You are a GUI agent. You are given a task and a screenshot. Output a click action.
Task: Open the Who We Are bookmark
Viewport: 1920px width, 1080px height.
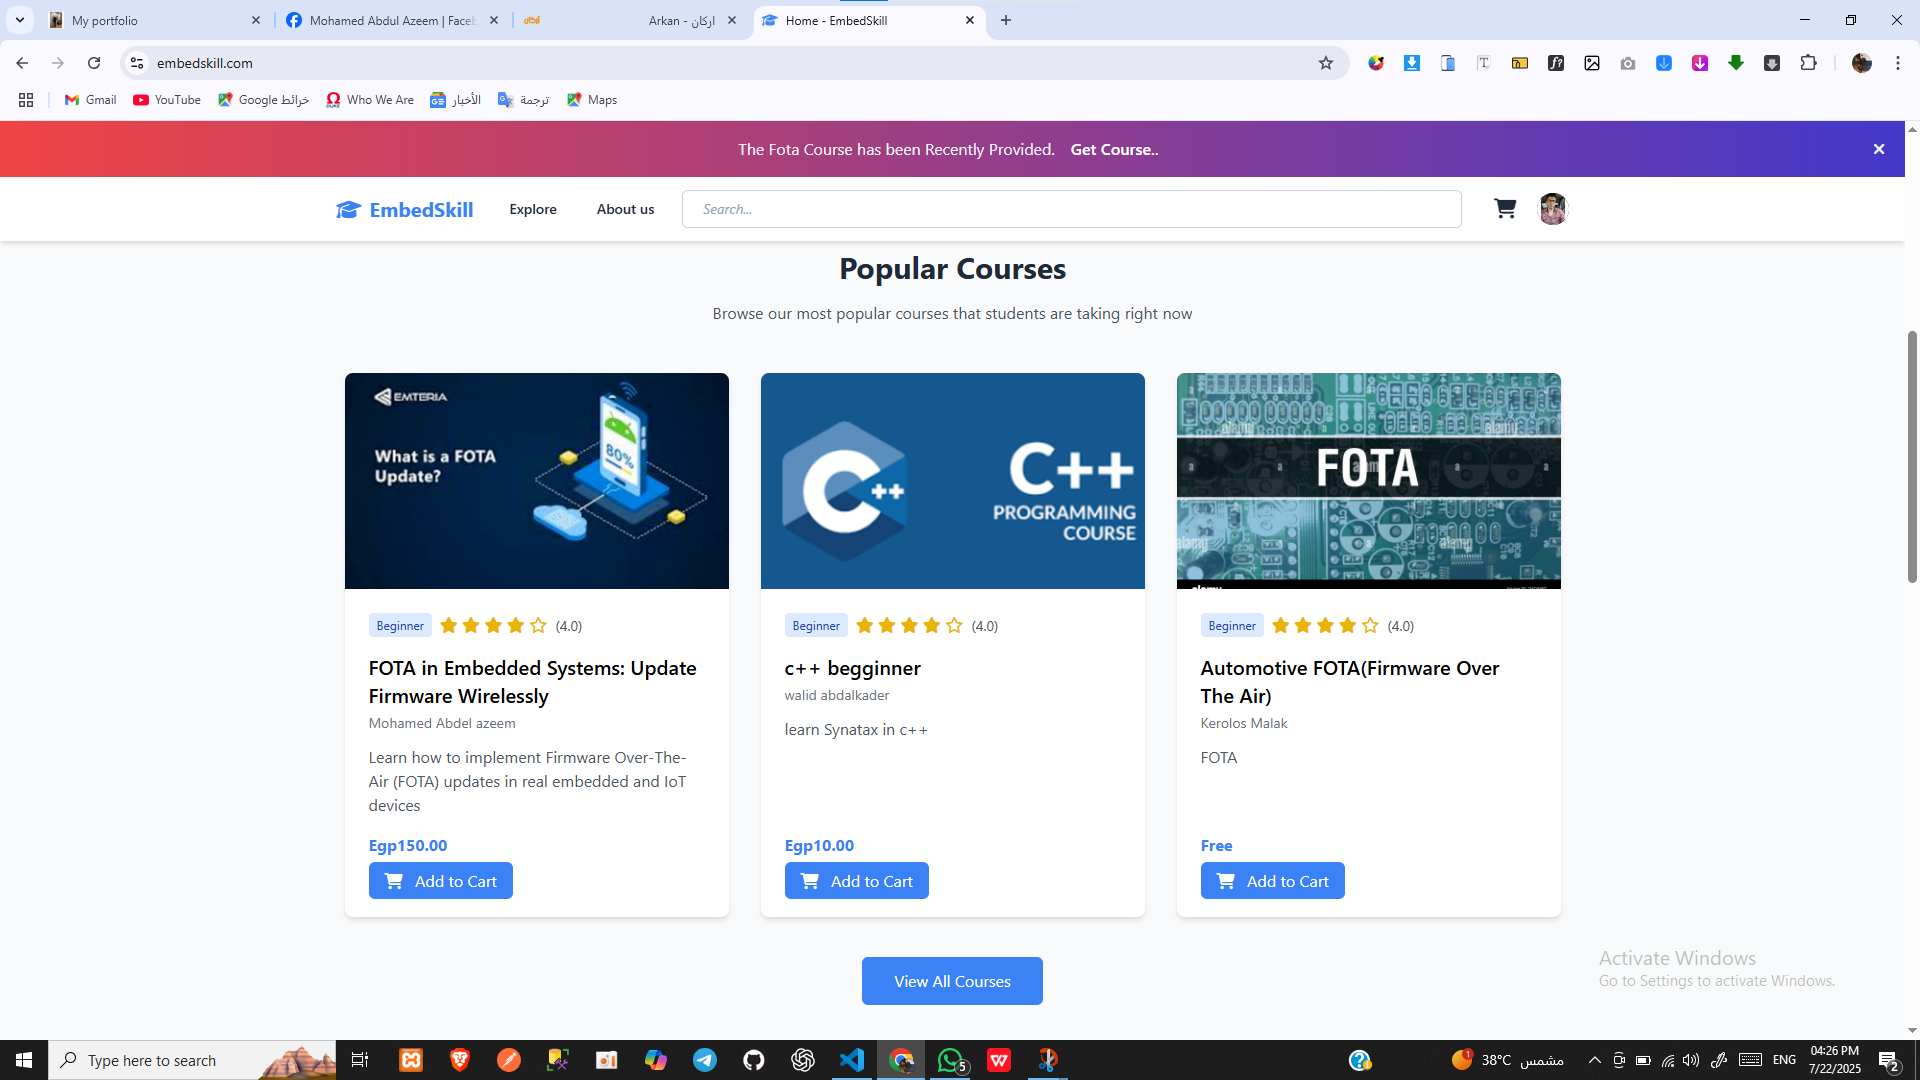coord(370,100)
